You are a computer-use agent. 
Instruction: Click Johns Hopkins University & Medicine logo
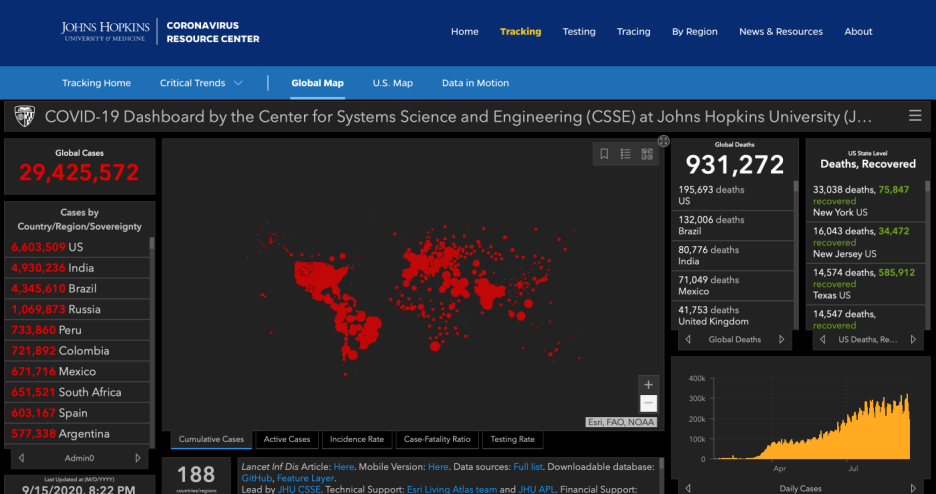point(105,32)
